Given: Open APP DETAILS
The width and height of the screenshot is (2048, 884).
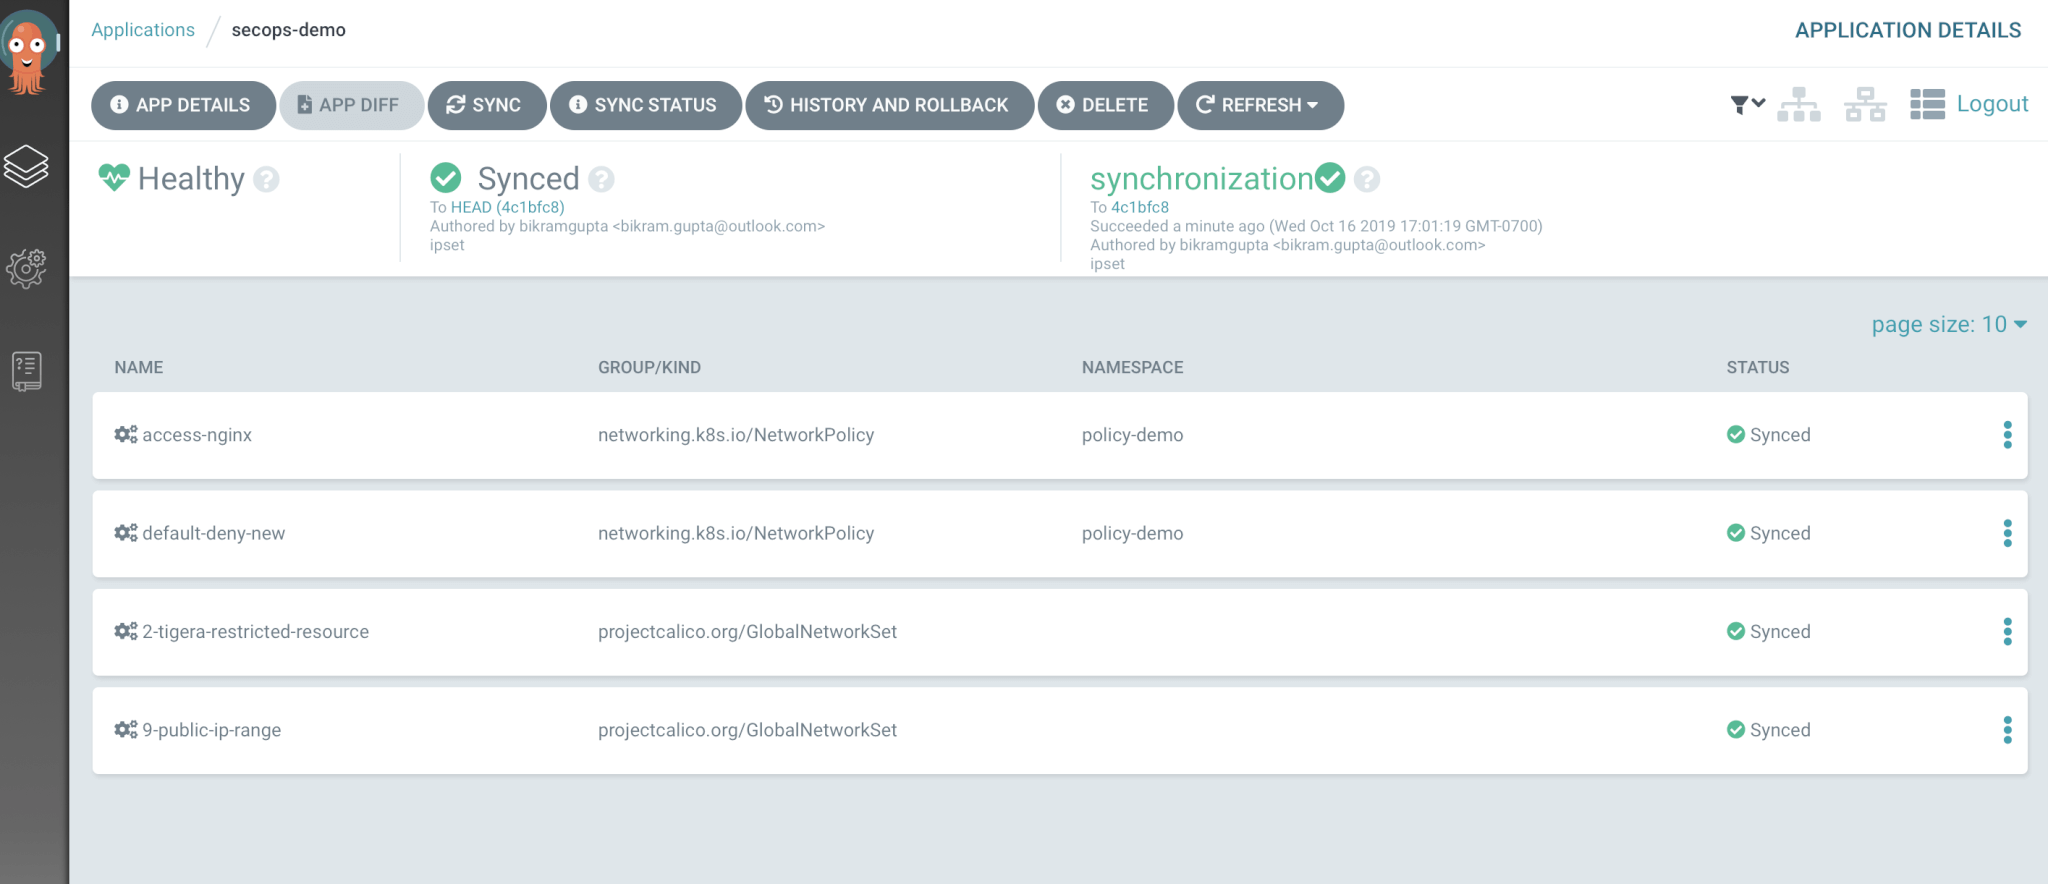Looking at the screenshot, I should pos(183,105).
